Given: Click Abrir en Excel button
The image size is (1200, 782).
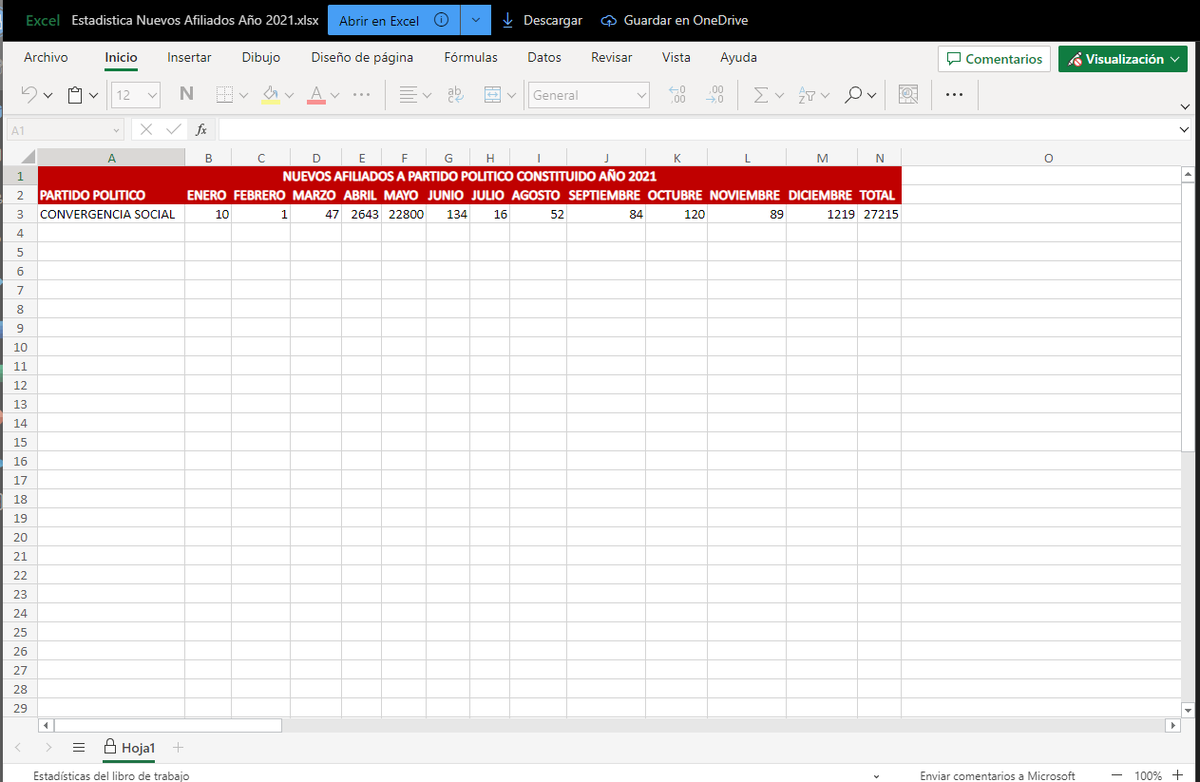Looking at the screenshot, I should click(x=393, y=20).
